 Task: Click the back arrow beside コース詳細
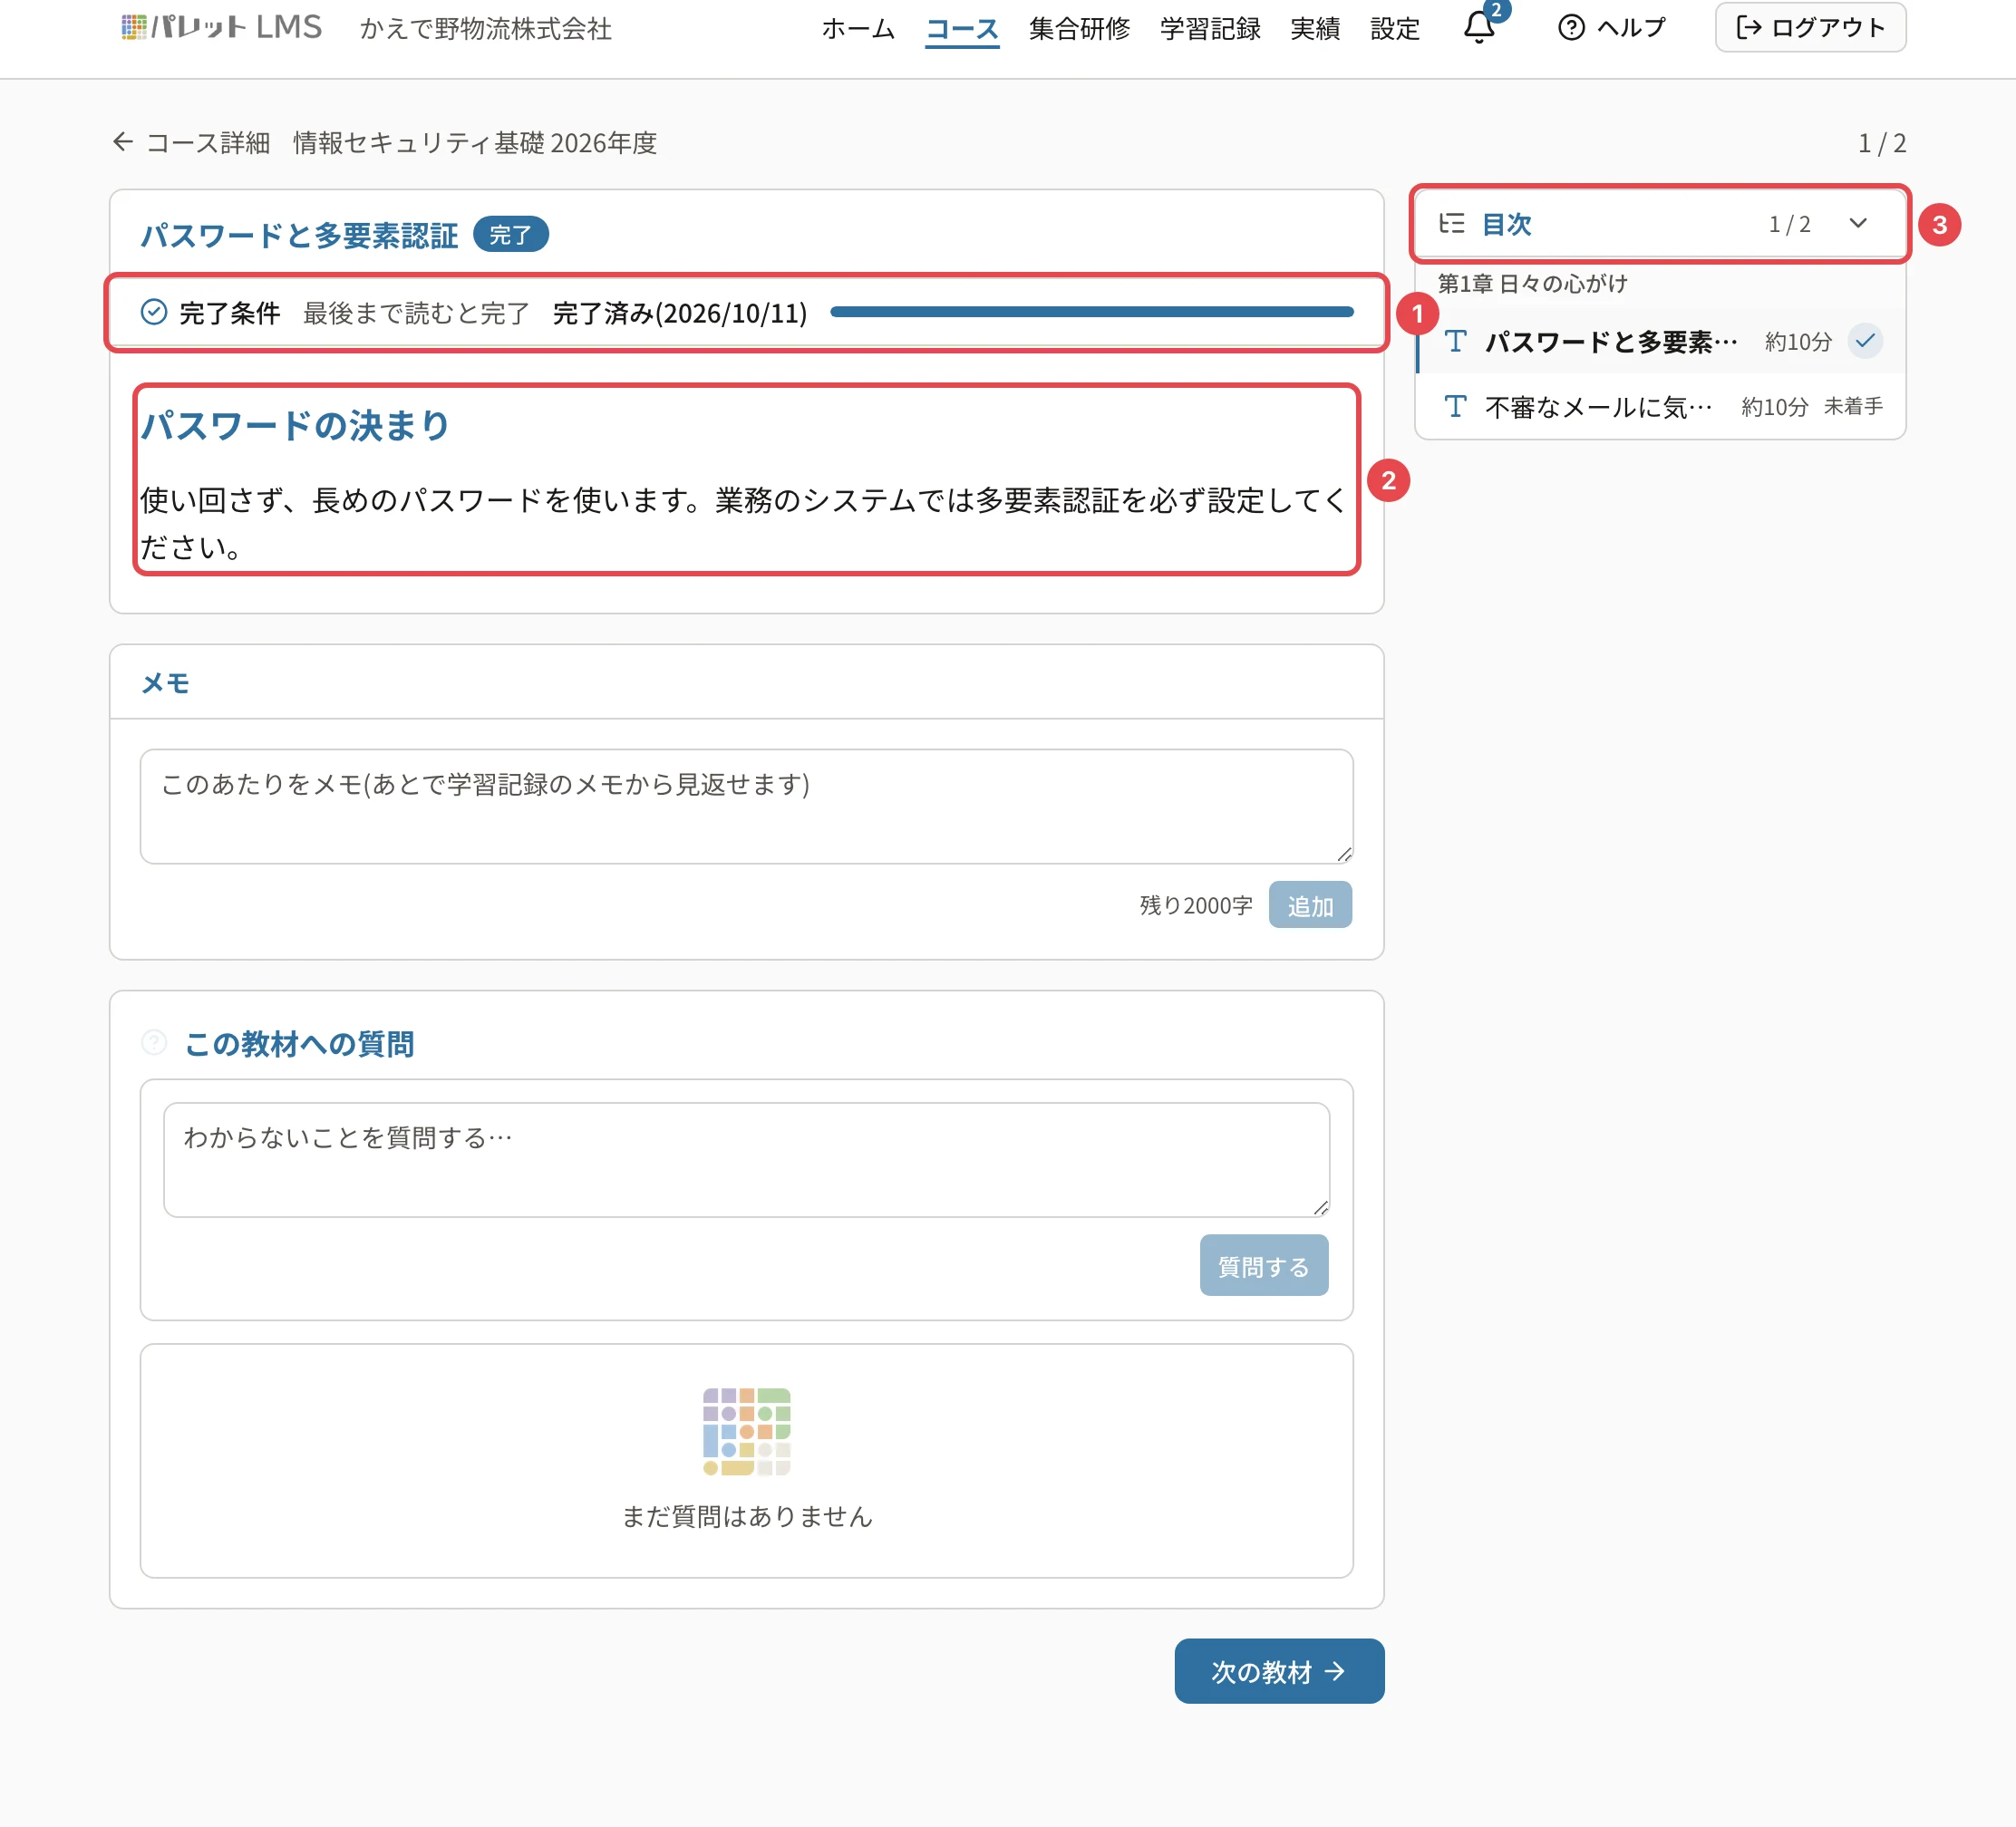click(x=122, y=142)
